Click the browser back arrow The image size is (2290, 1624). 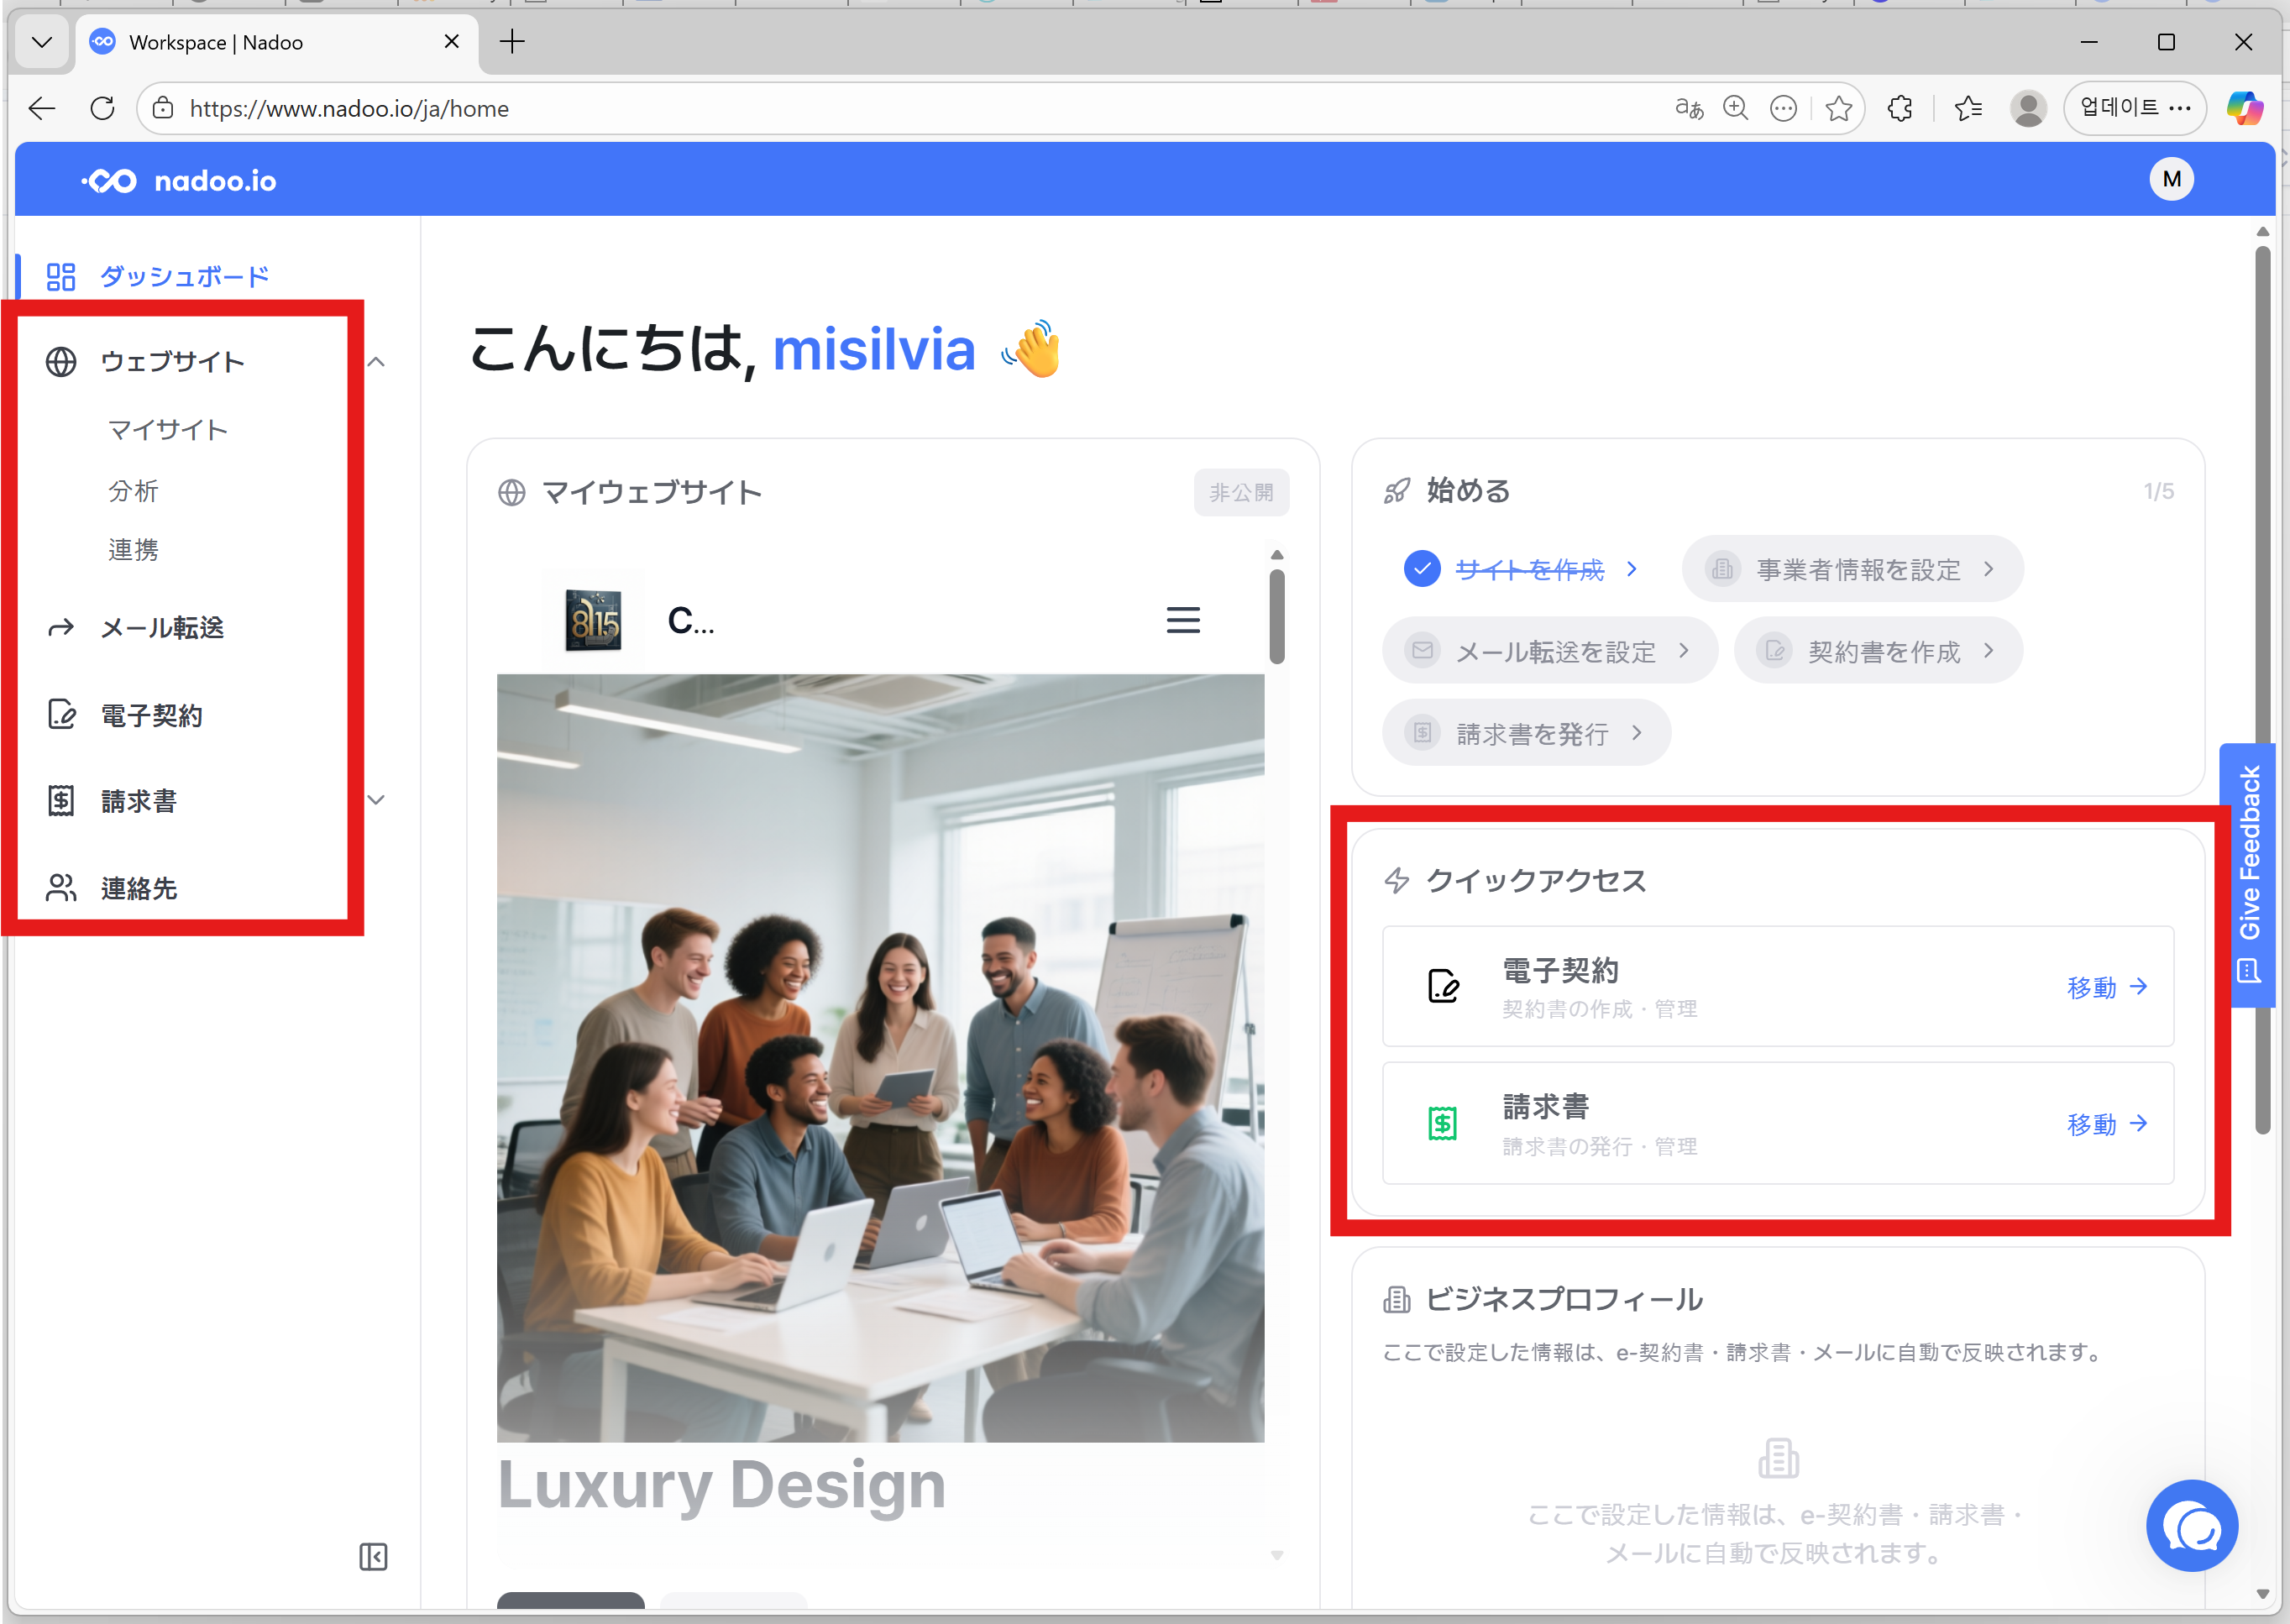coord(42,108)
